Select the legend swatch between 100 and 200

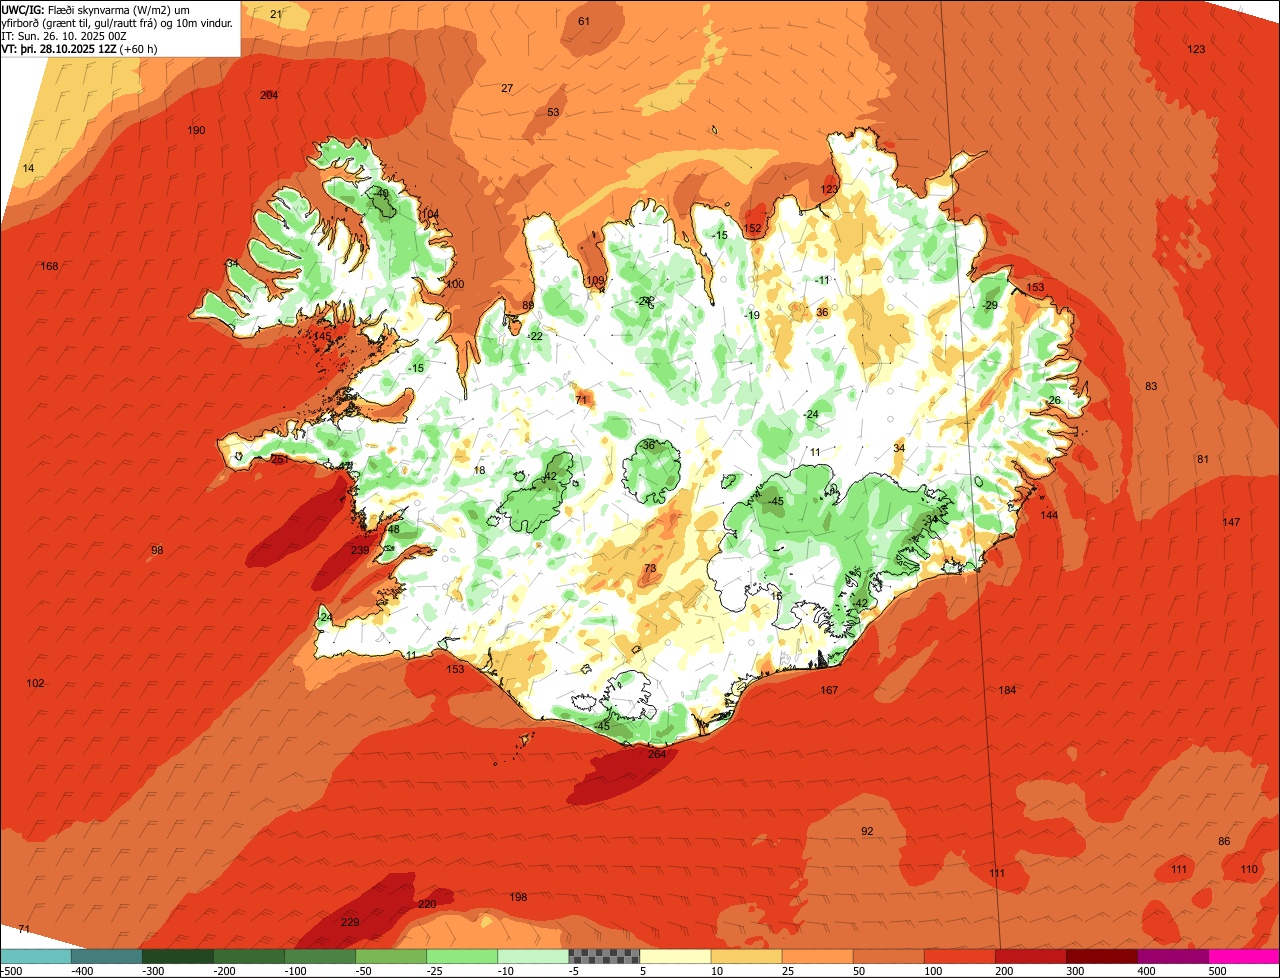coord(960,957)
